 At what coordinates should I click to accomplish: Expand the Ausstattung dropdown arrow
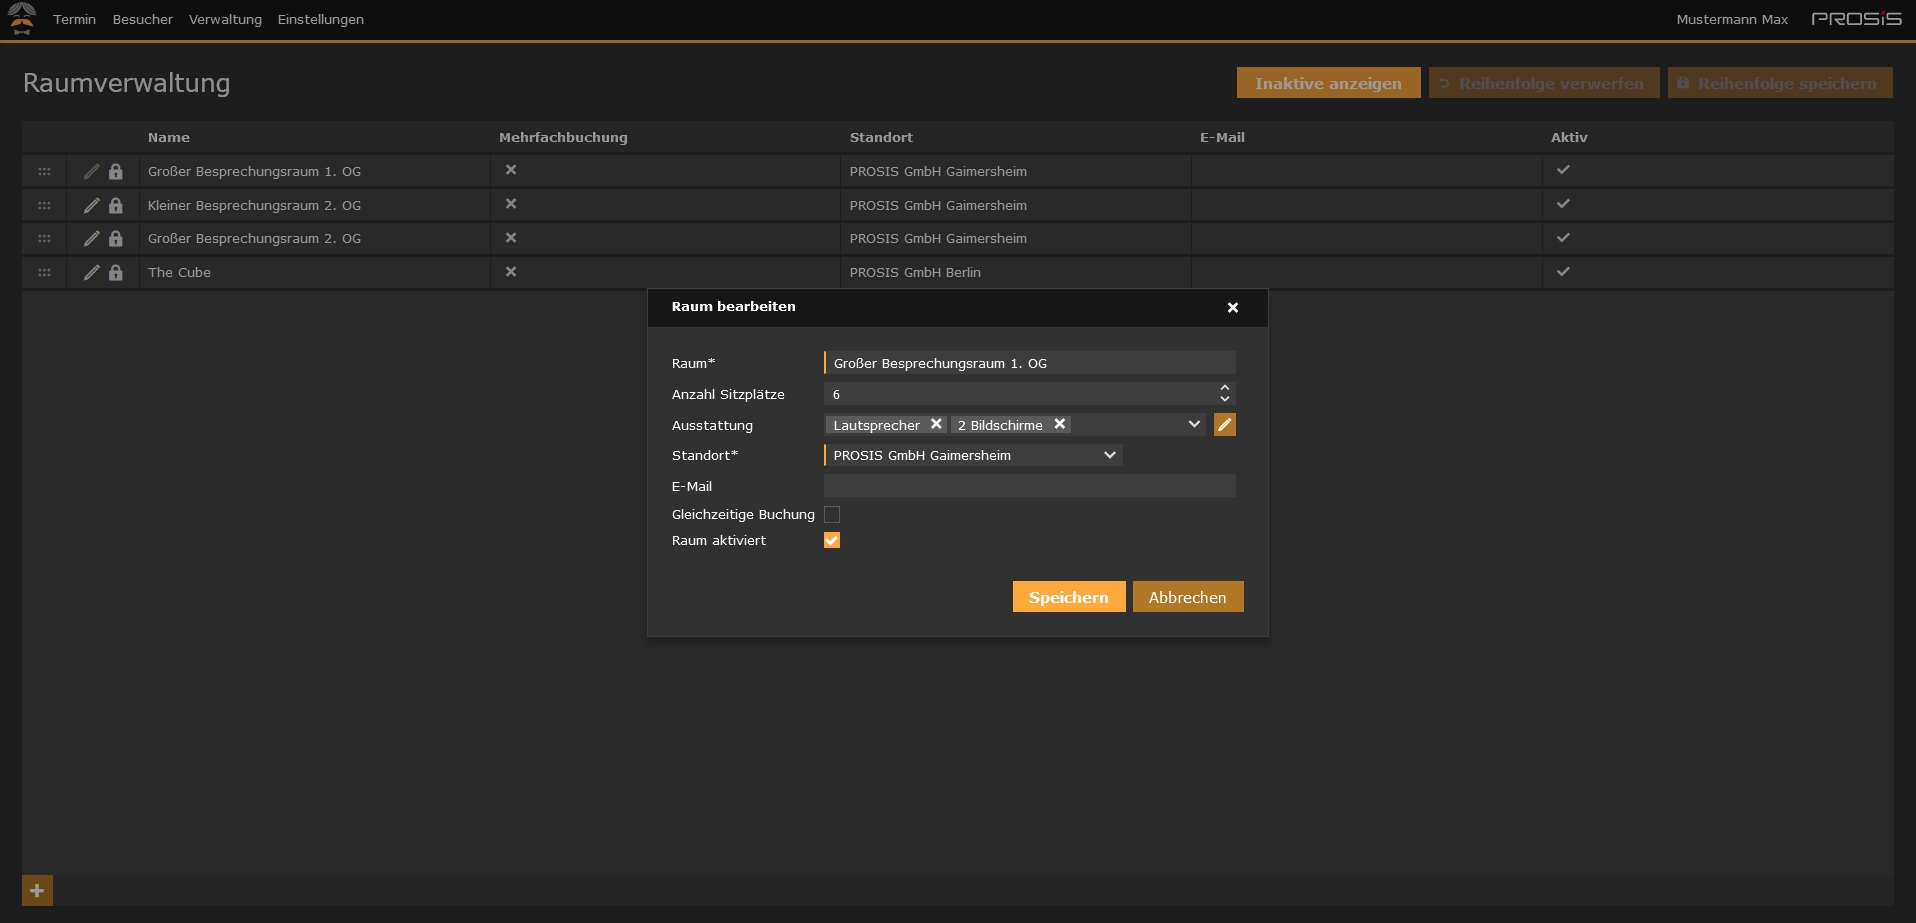1193,424
